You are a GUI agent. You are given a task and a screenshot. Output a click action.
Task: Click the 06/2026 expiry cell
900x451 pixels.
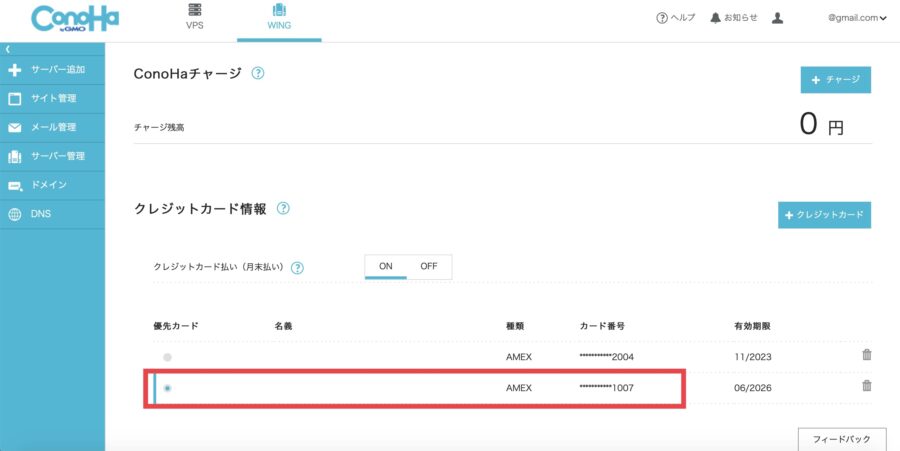click(752, 388)
